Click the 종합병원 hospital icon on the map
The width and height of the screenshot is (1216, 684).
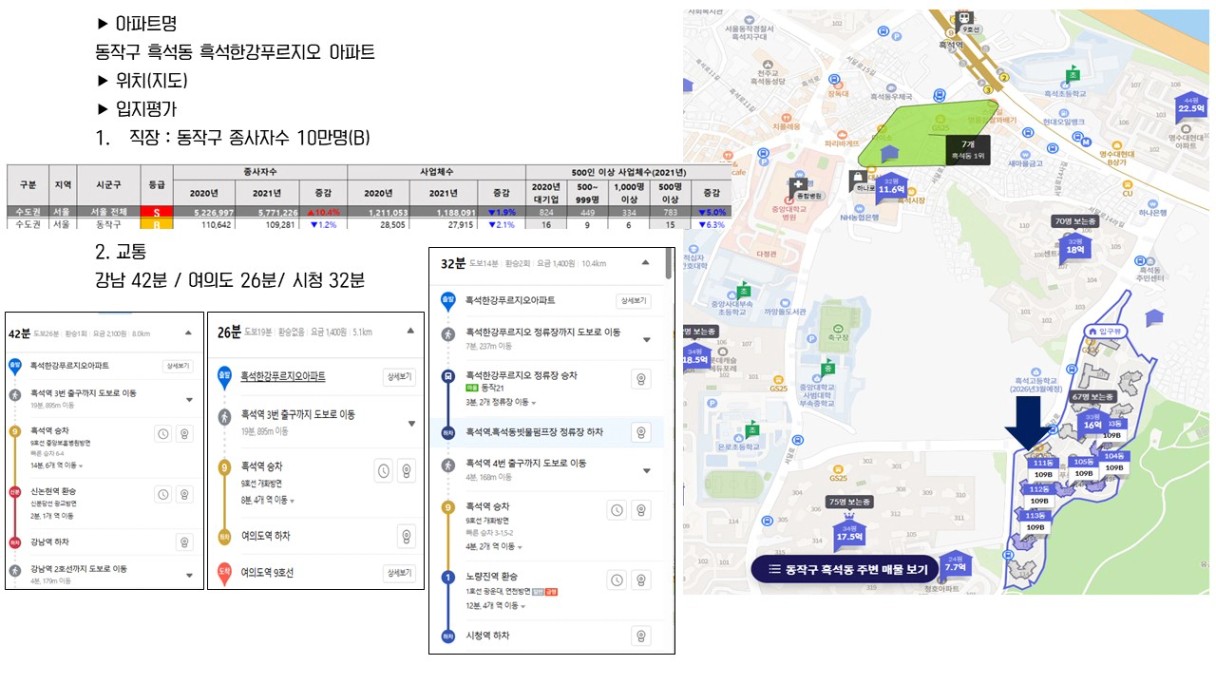[798, 186]
